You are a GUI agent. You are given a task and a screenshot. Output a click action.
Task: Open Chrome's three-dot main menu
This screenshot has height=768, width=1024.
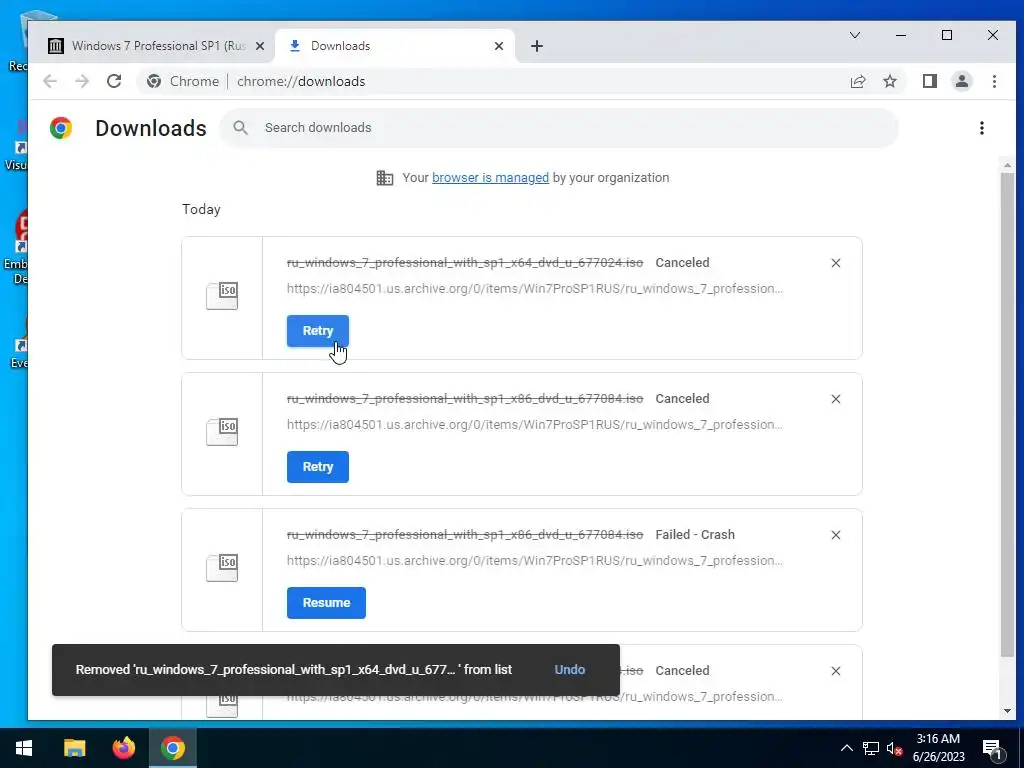(994, 81)
